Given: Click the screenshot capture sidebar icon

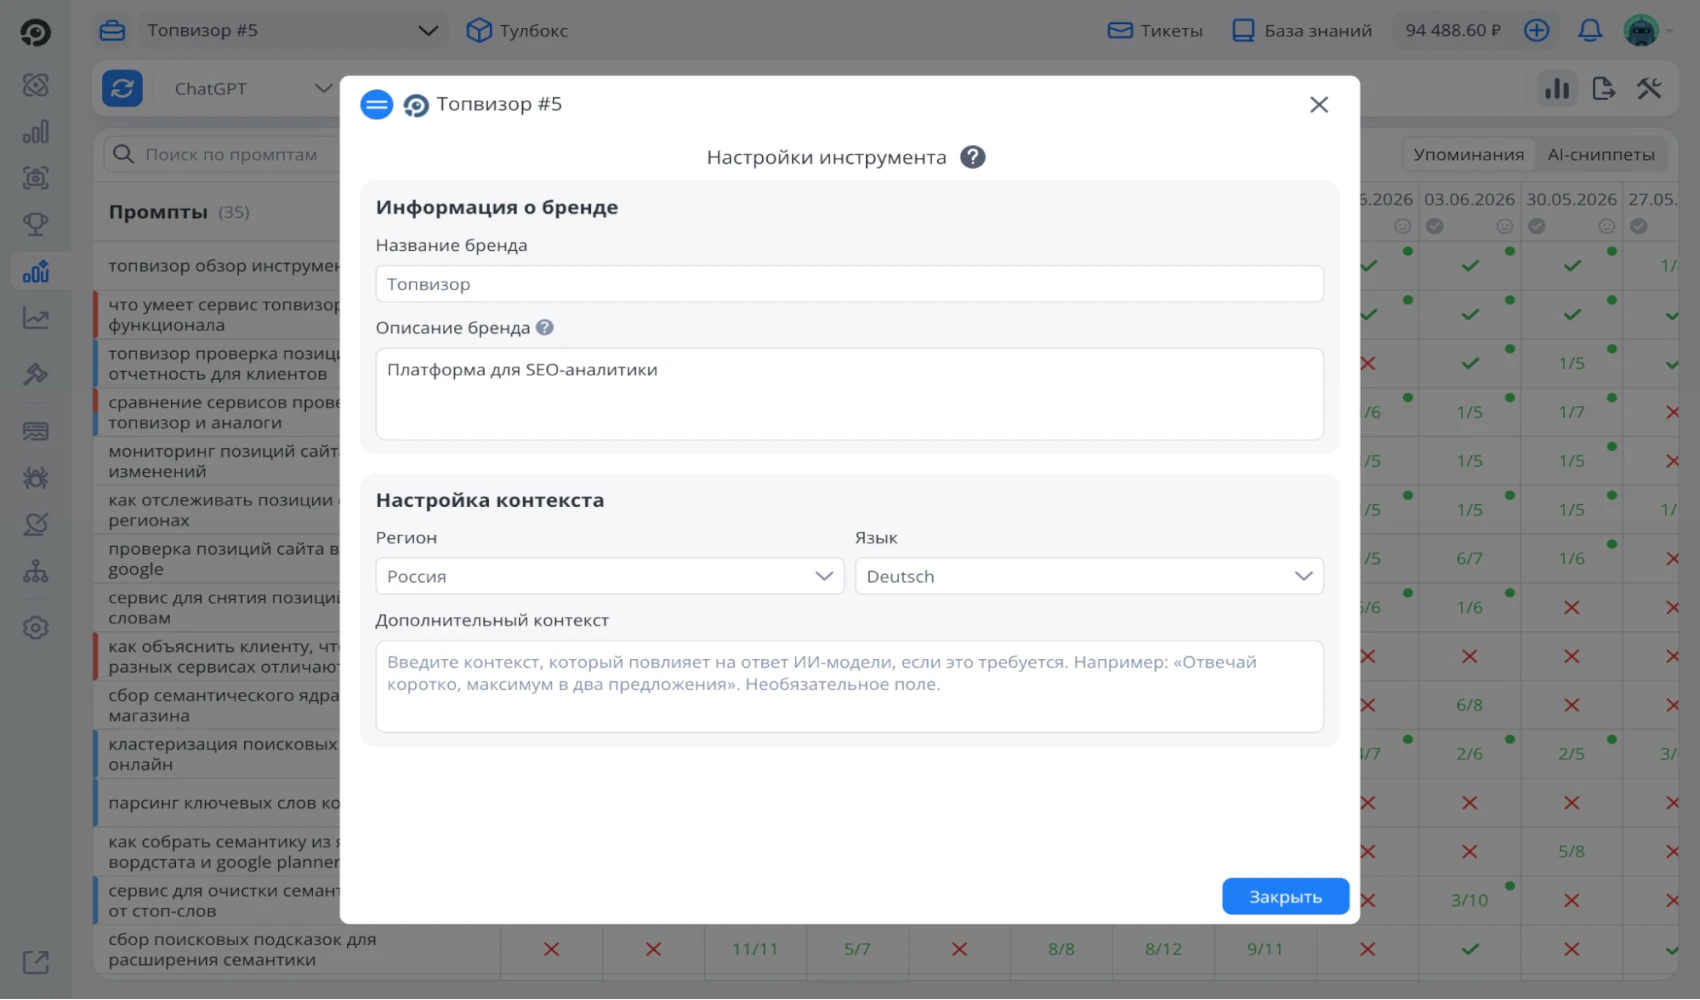Looking at the screenshot, I should (35, 178).
